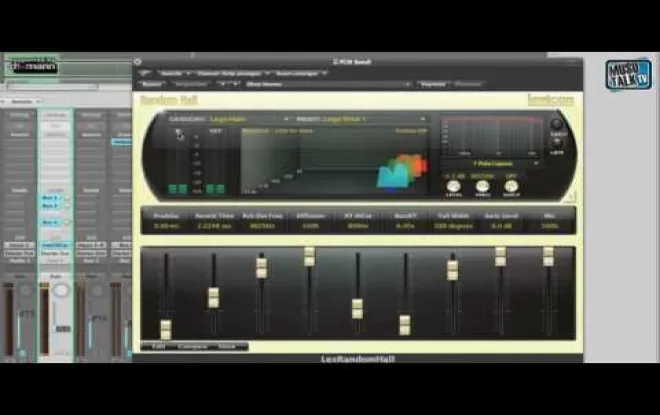The height and width of the screenshot is (415, 660).
Task: Click the Diffusion fader handle
Action: (x=309, y=256)
